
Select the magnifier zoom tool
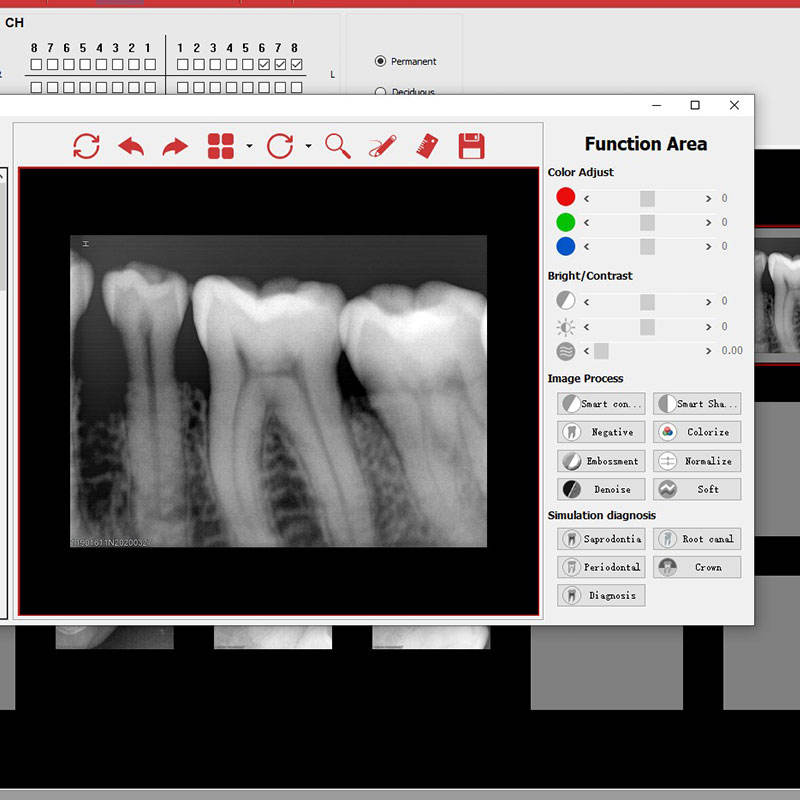[x=338, y=146]
